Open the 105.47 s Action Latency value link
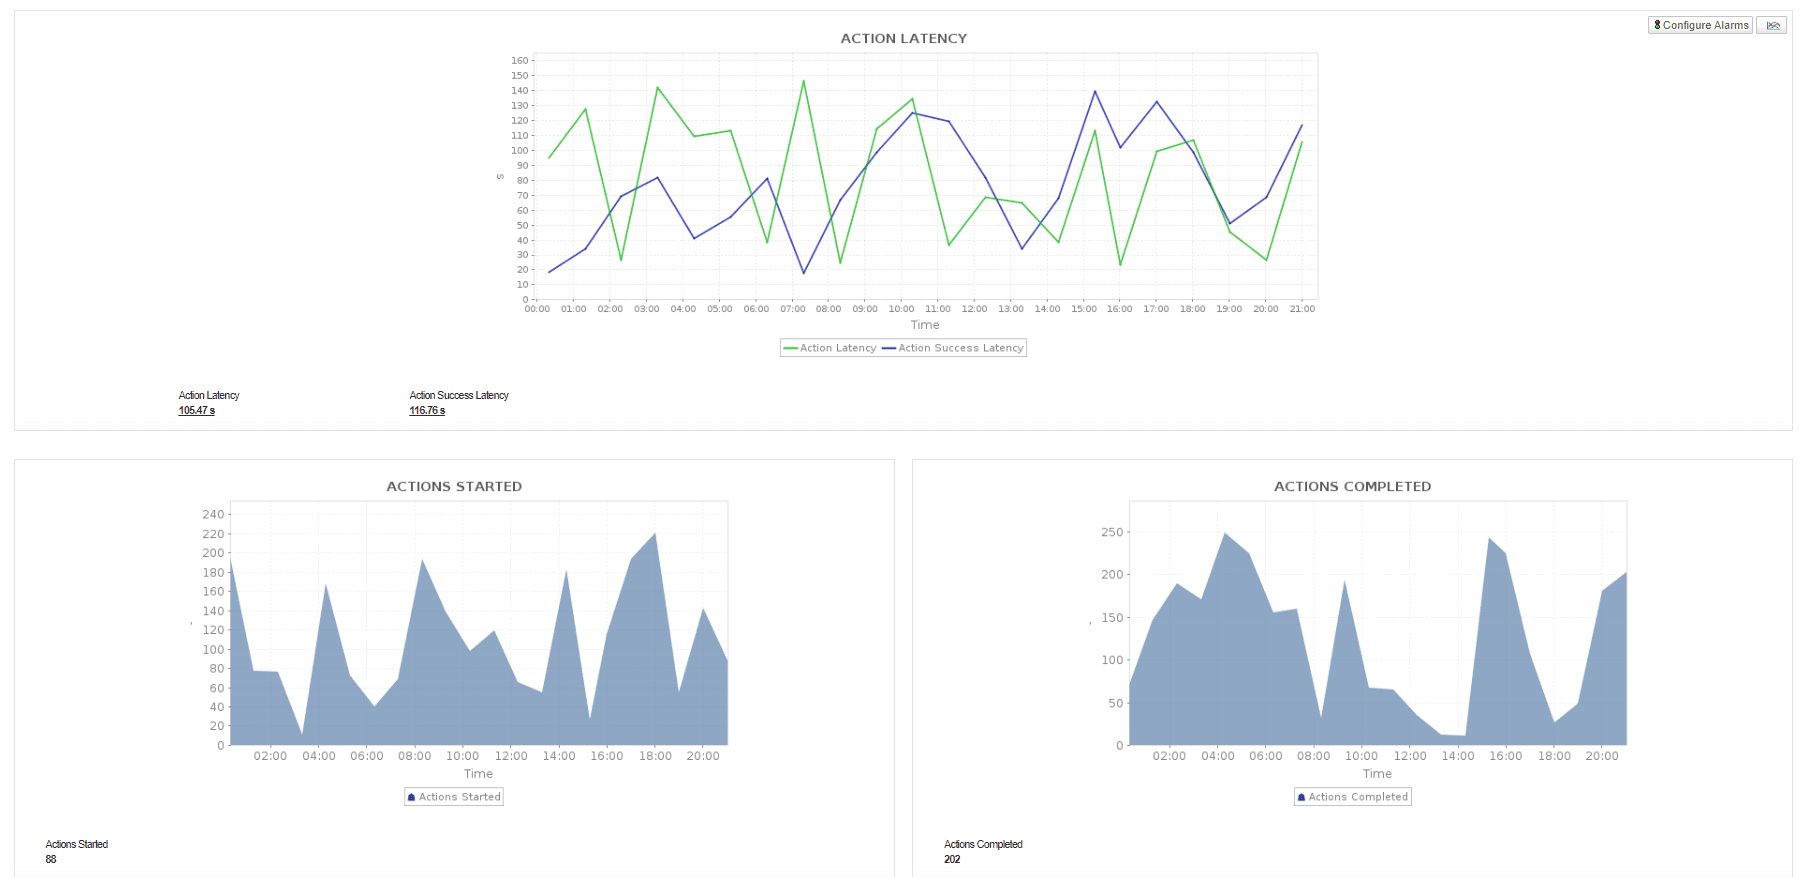The height and width of the screenshot is (877, 1801). point(197,411)
